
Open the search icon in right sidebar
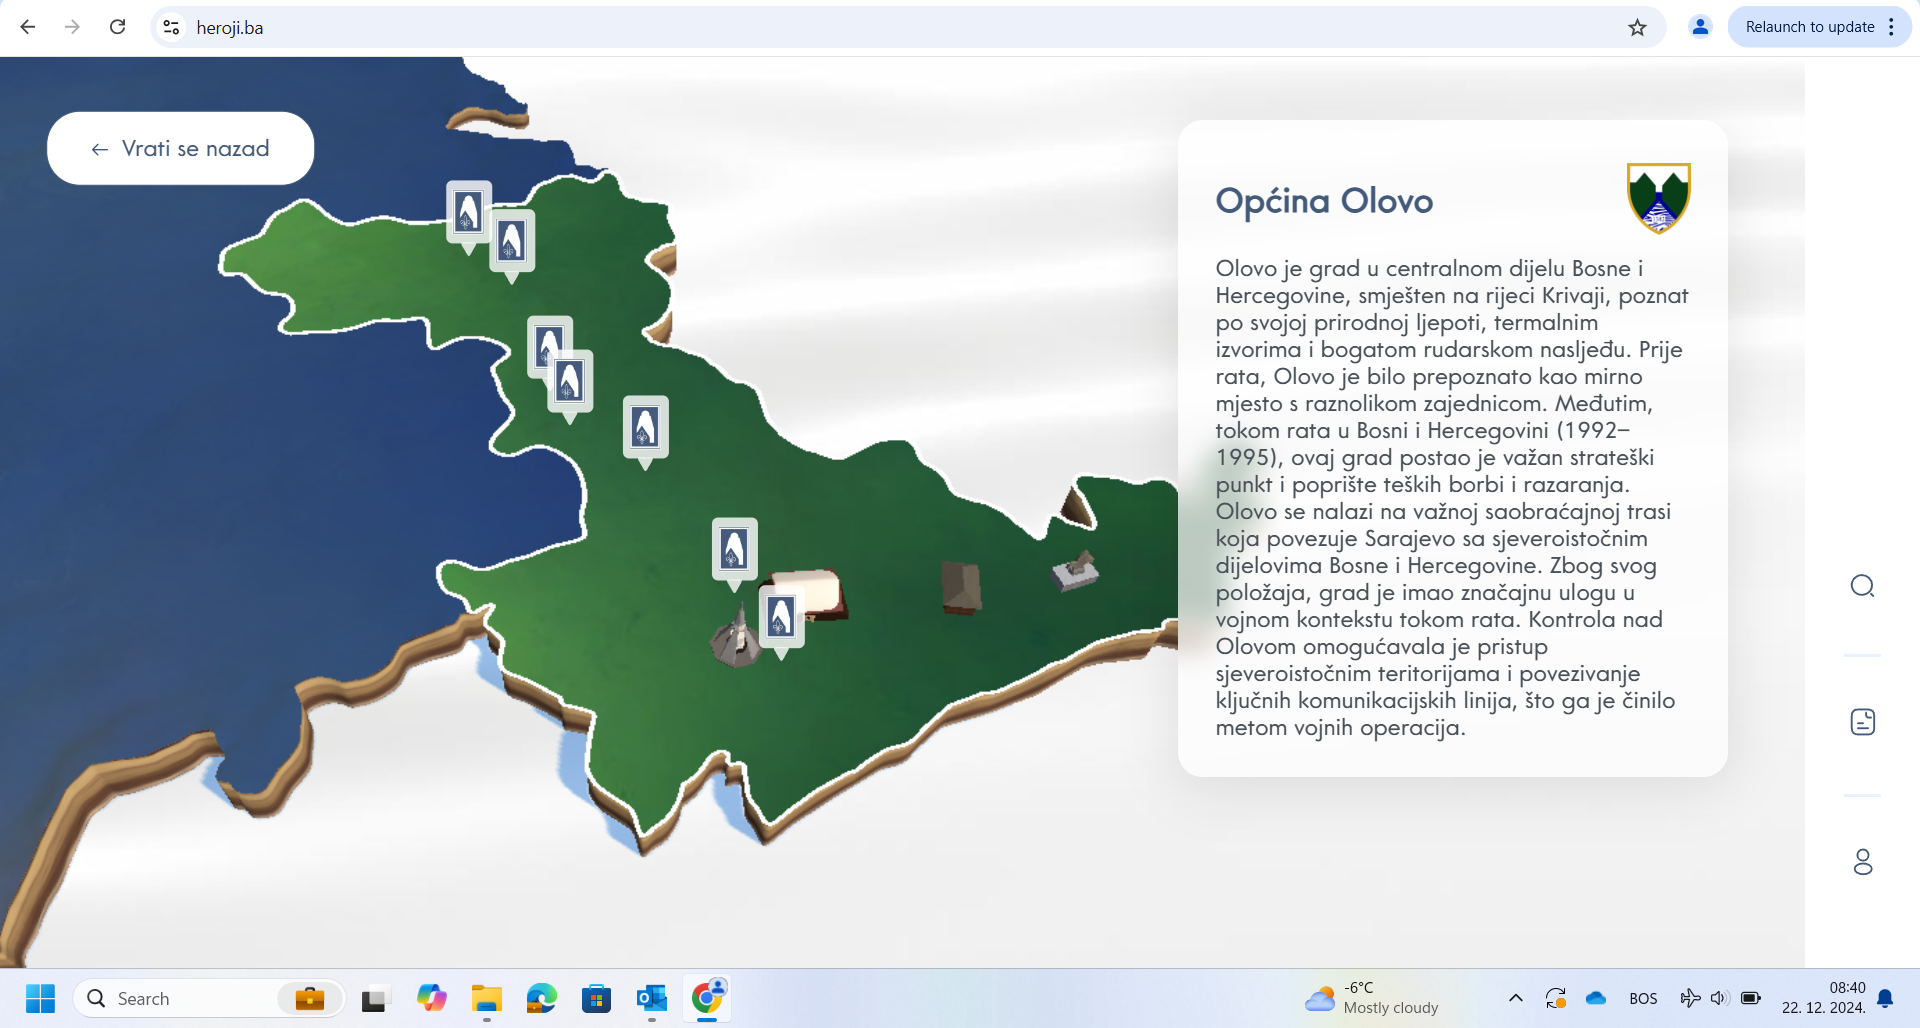(1862, 586)
